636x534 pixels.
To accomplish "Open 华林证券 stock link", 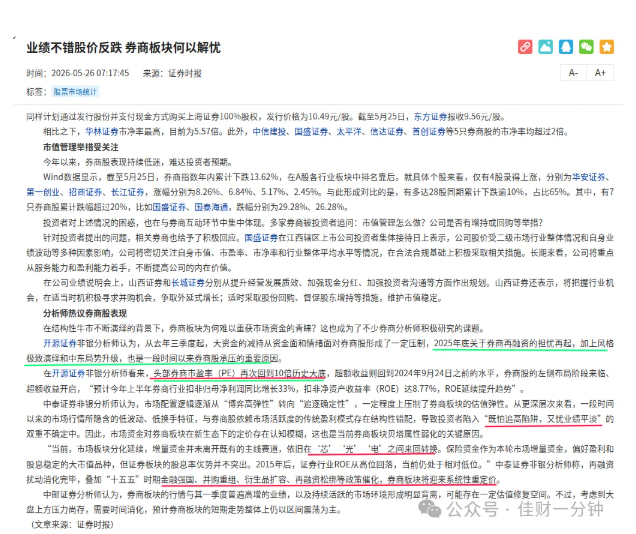I will 102,132.
